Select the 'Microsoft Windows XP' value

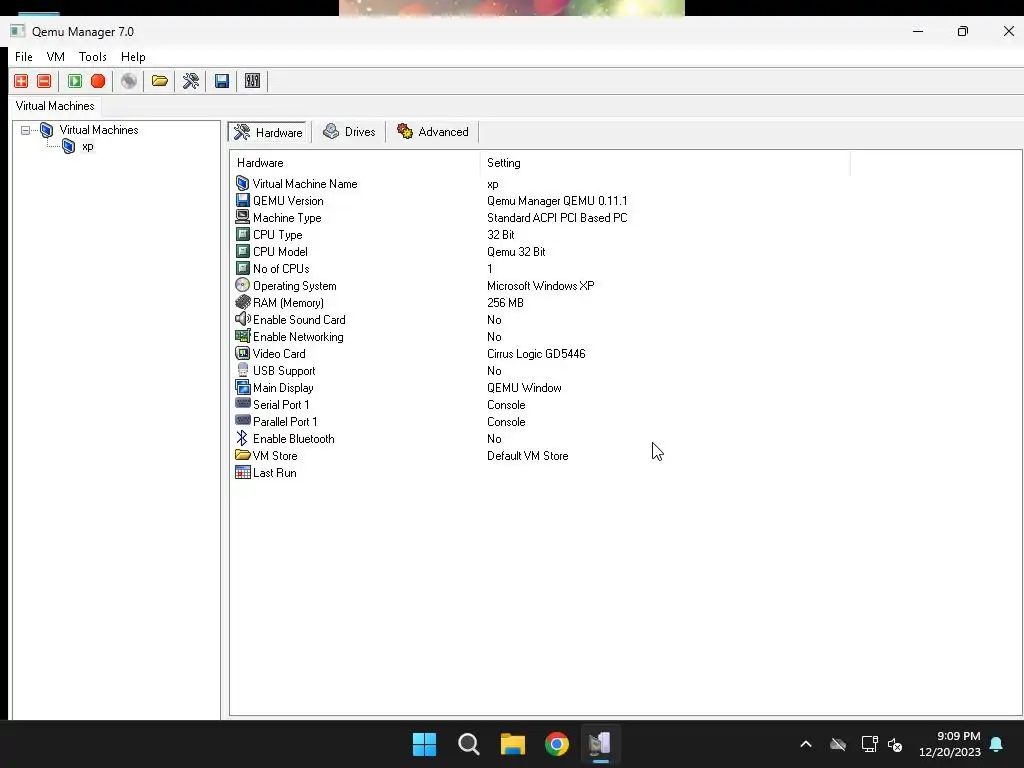(x=541, y=286)
